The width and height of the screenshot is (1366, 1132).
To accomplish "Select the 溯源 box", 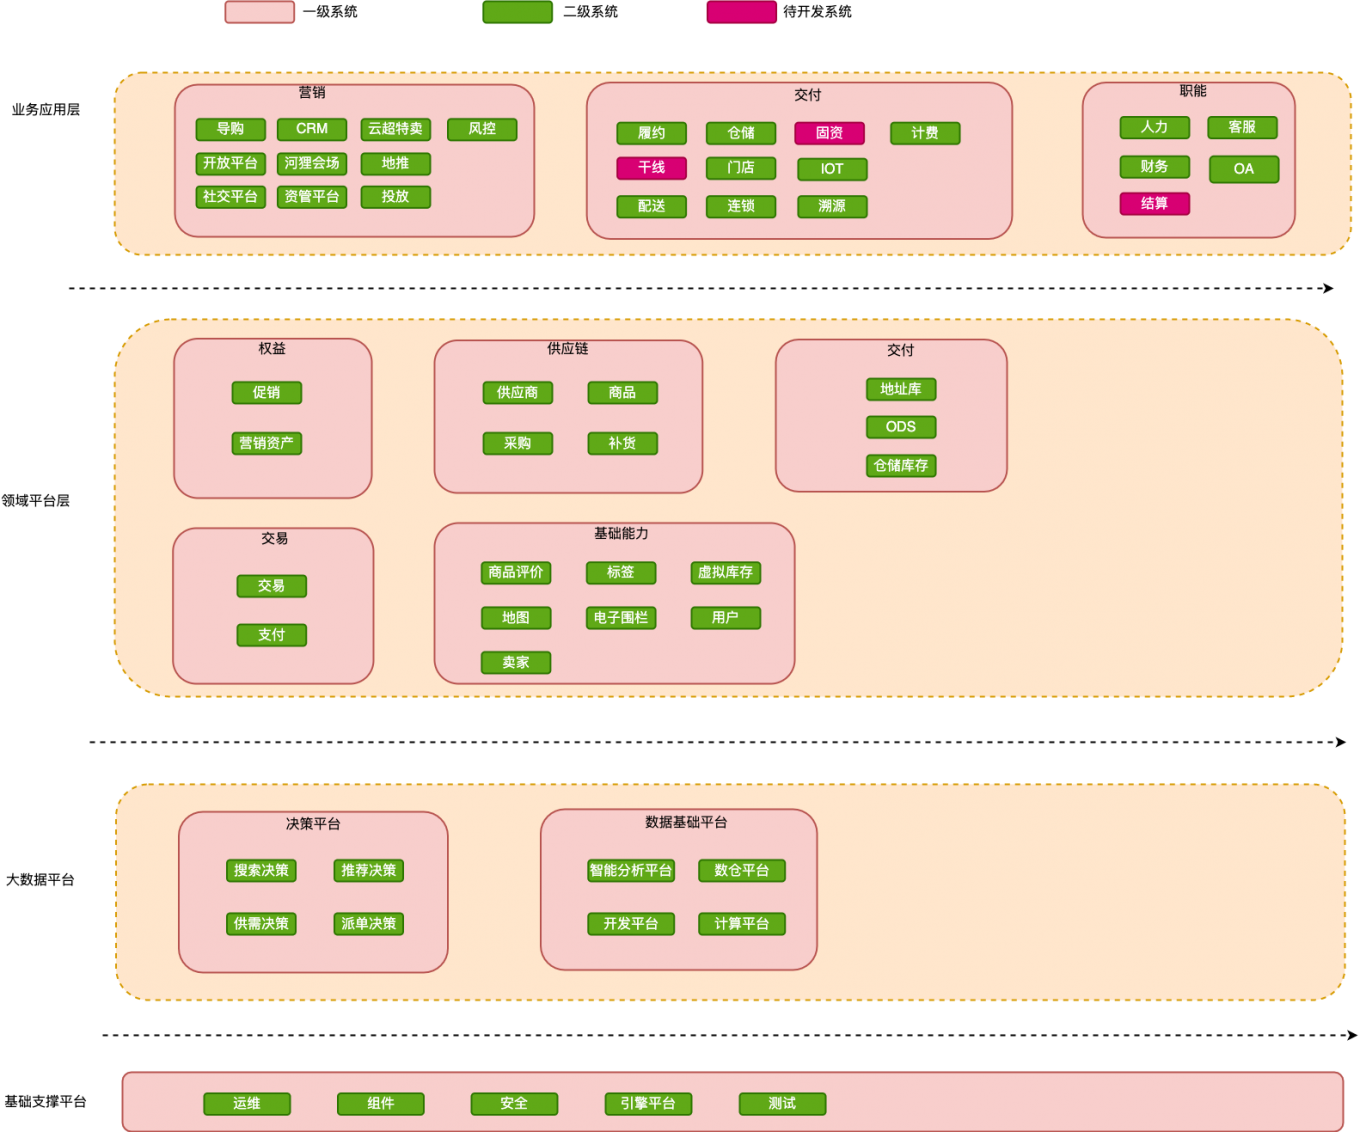I will [832, 206].
